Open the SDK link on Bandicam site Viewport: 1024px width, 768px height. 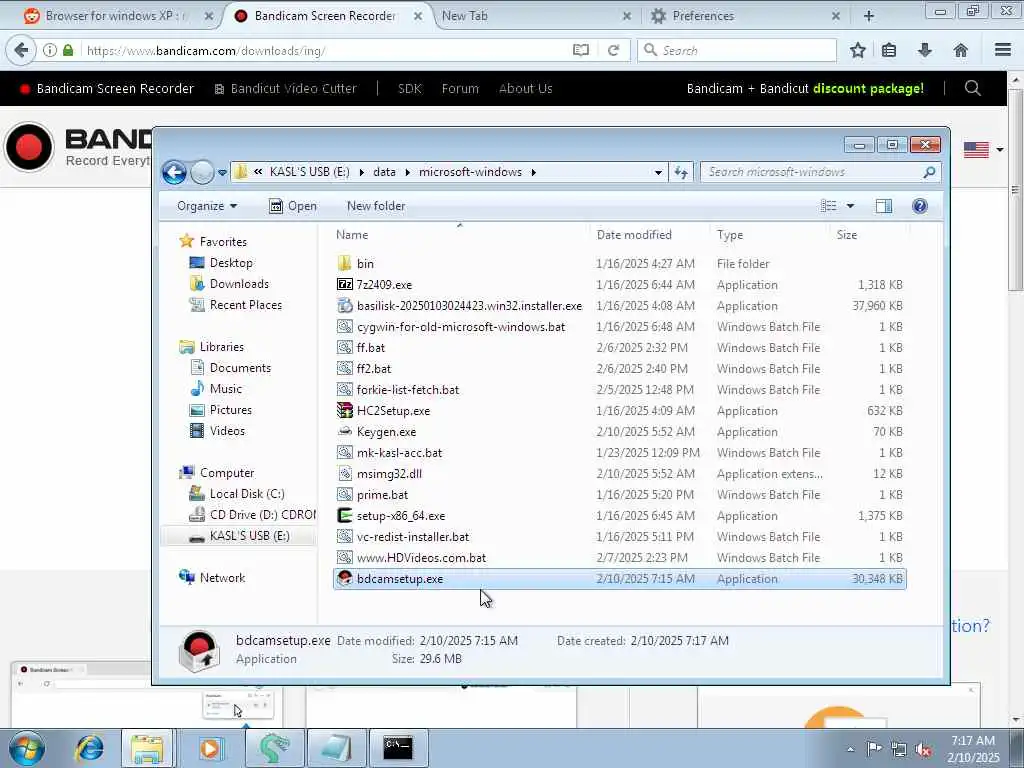coord(409,89)
